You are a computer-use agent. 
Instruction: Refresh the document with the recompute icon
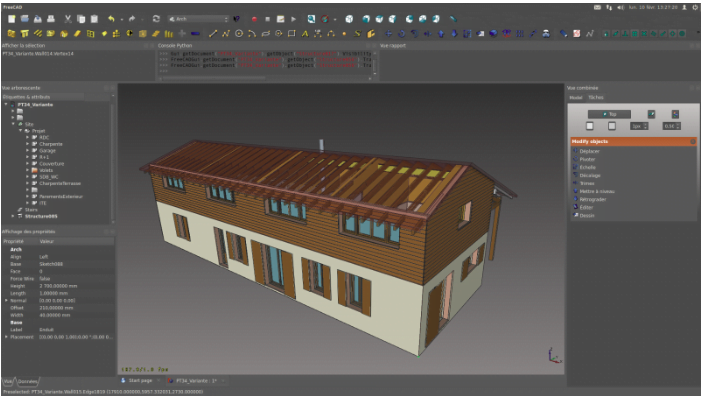point(156,19)
